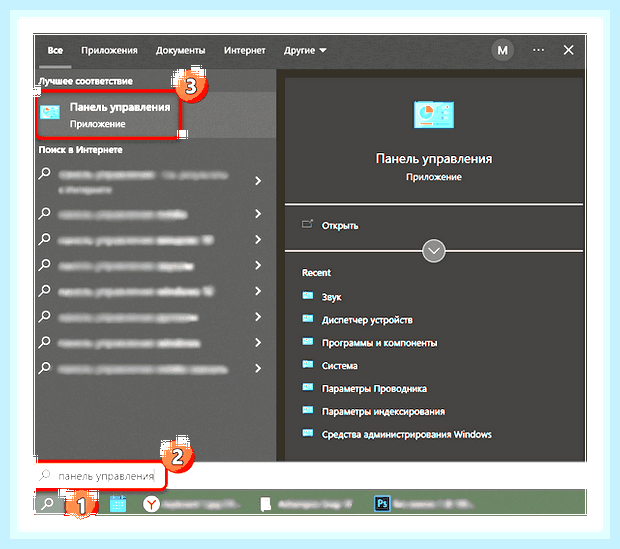Click Открыть to launch Control Panel
This screenshot has width=620, height=549.
(x=340, y=226)
